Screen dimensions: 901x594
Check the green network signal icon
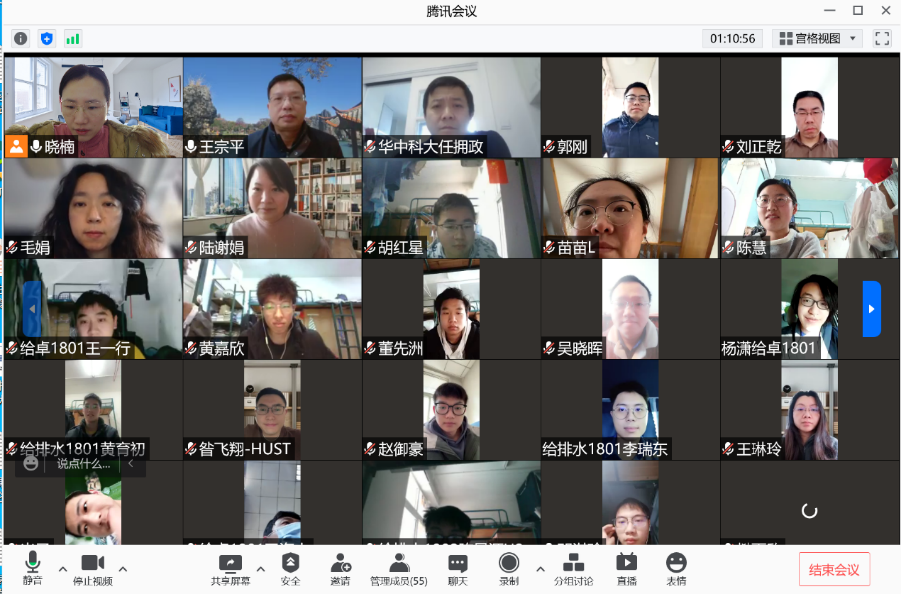(73, 38)
